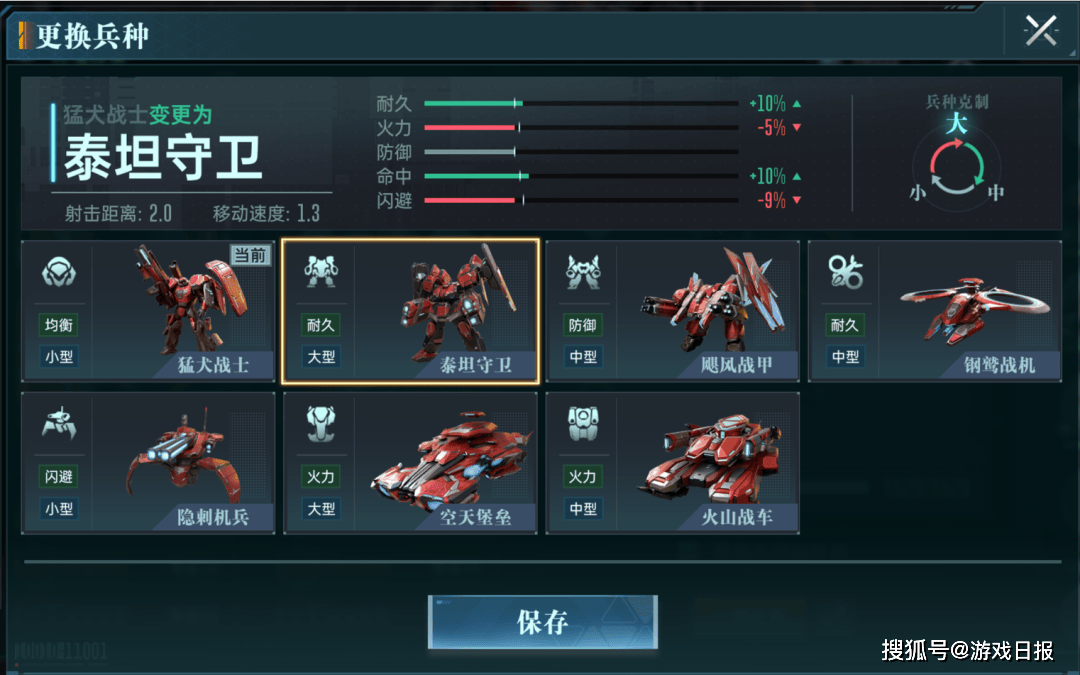Select the 空天堡垒 unit card

(x=410, y=463)
